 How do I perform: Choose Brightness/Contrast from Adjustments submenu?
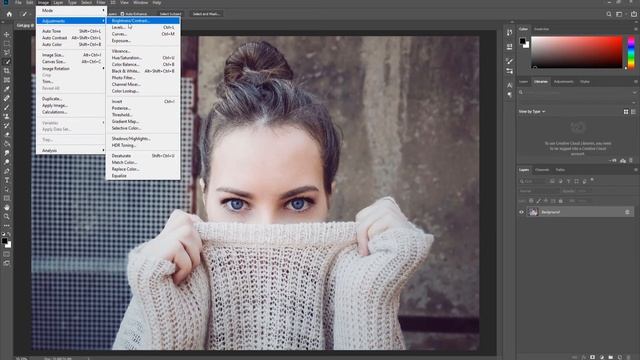(143, 20)
